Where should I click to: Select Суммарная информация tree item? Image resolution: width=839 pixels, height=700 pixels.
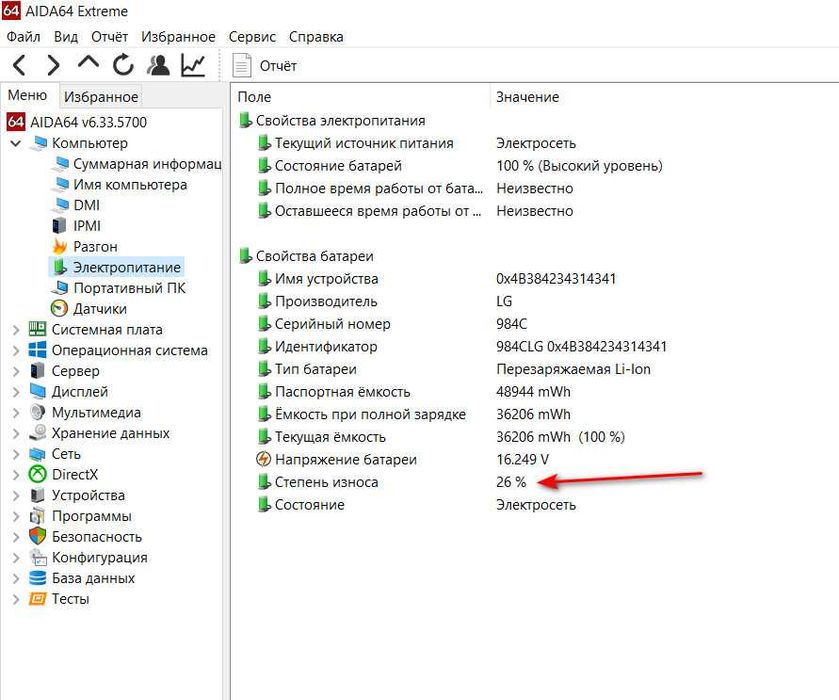[146, 164]
